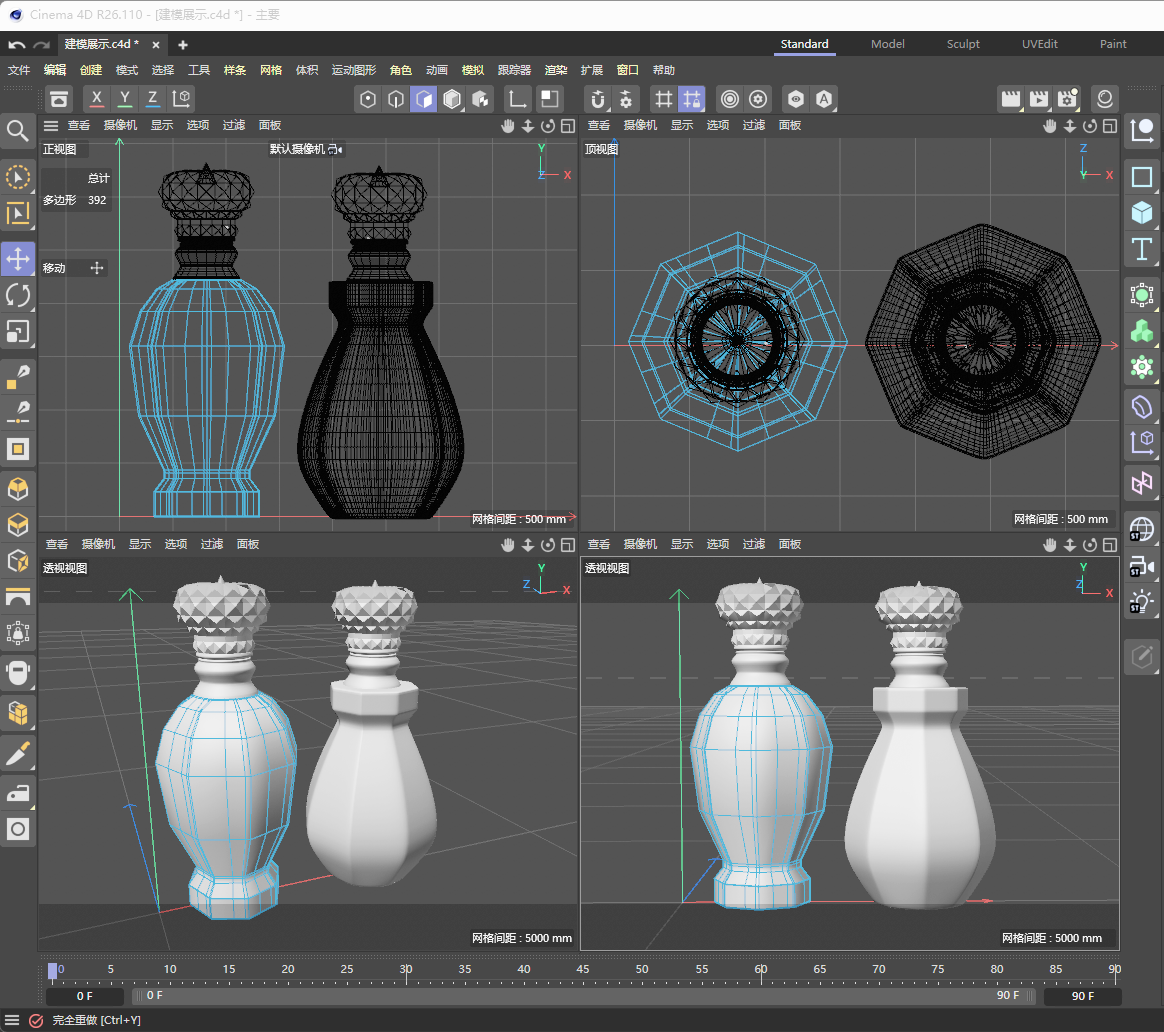Click the undo arrow button

[17, 45]
